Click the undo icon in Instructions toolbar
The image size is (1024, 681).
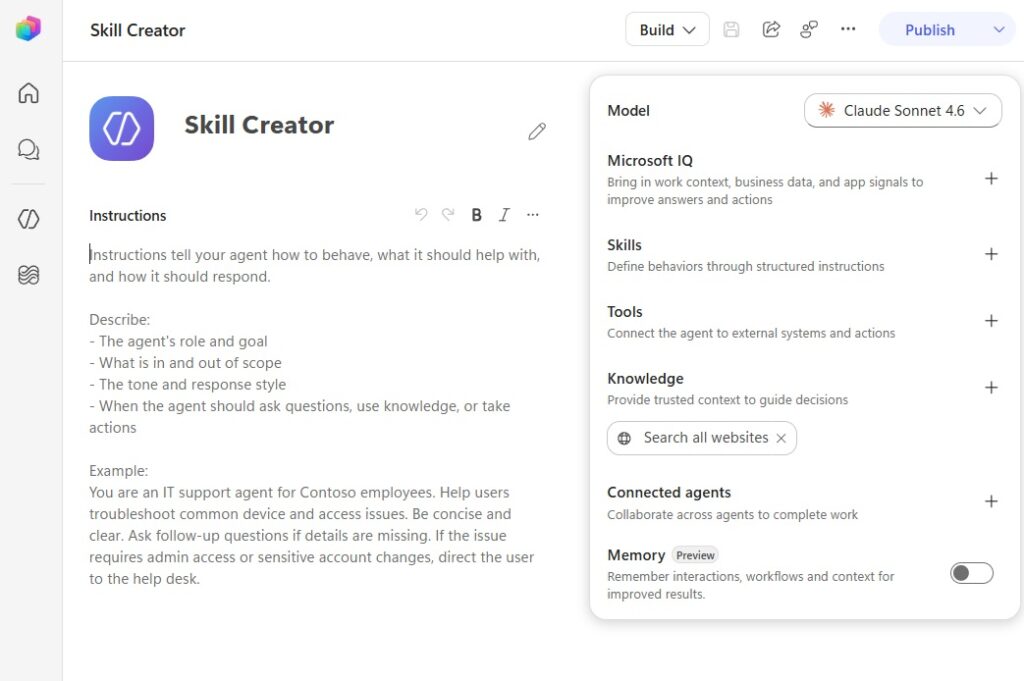[x=421, y=214]
